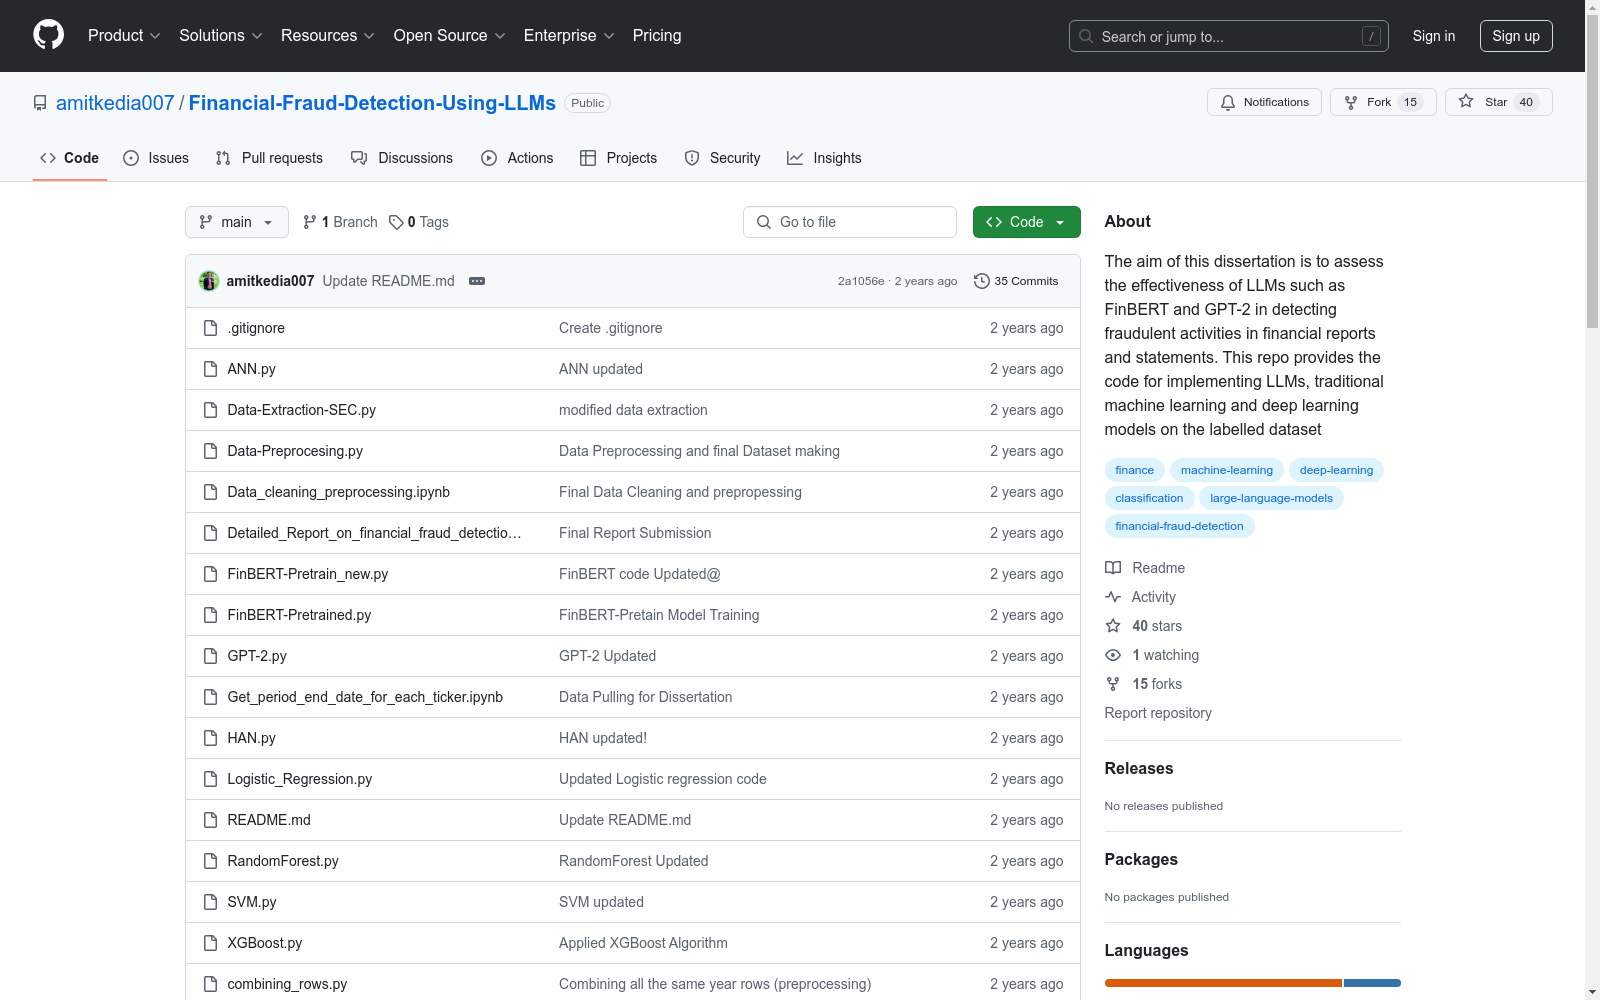The image size is (1600, 1000).
Task: Switch to the Security tab
Action: click(722, 158)
